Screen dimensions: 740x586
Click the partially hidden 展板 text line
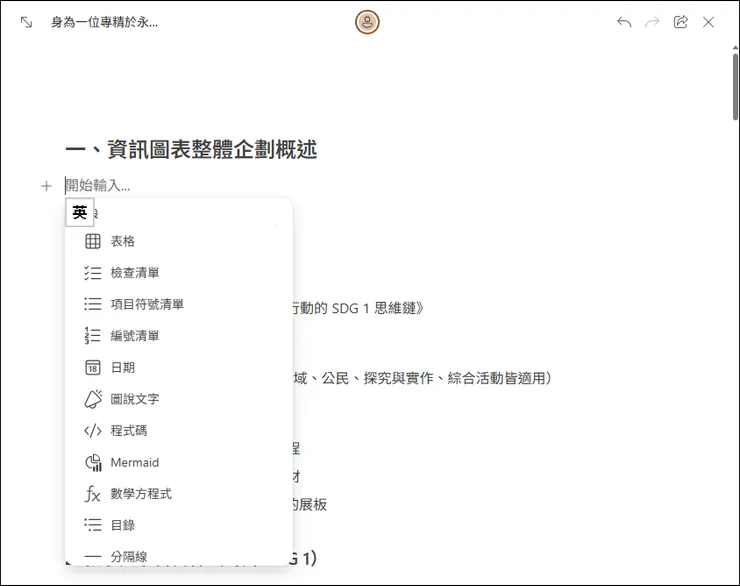point(310,504)
